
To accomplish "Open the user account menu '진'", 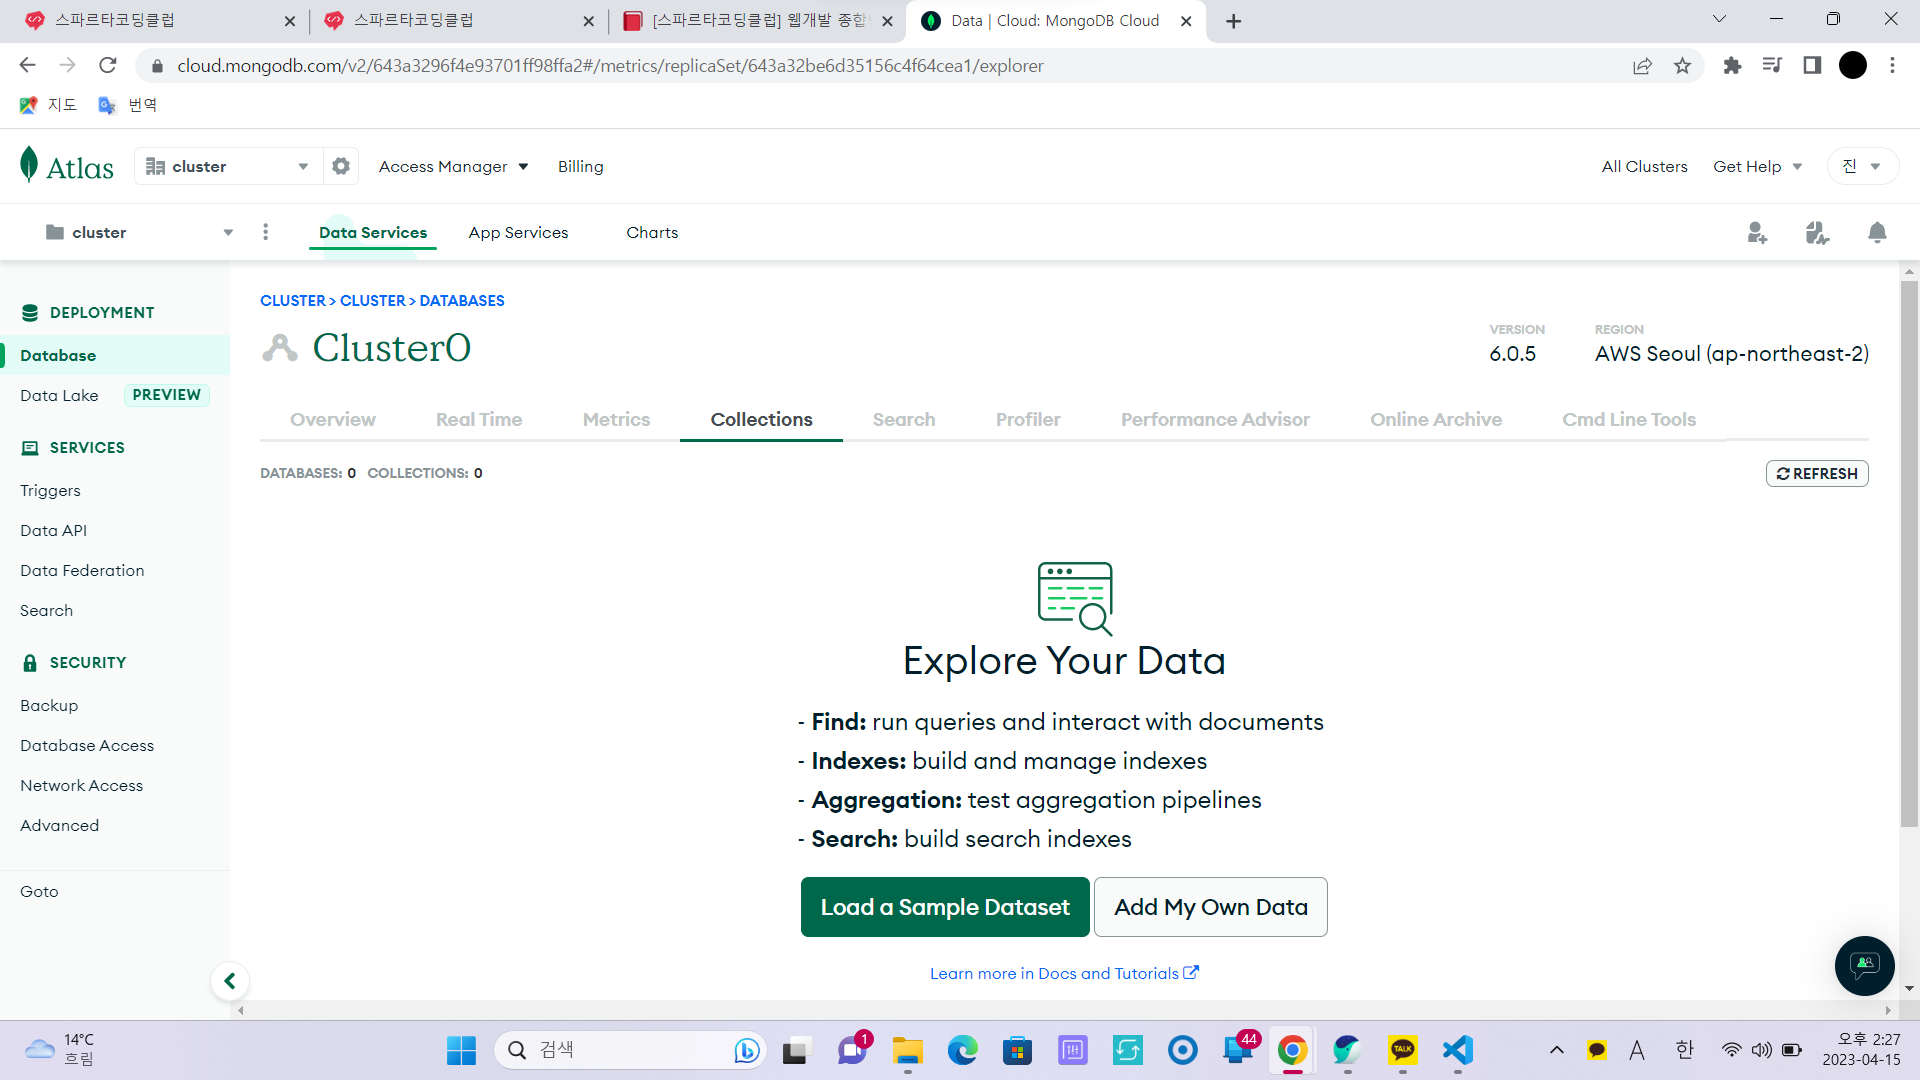I will pos(1862,166).
